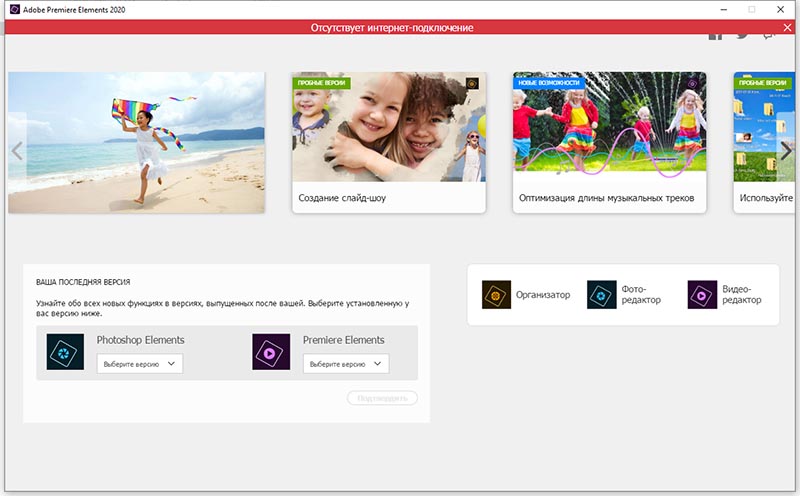The width and height of the screenshot is (800, 496).
Task: Click the 'ВАША ПОСЛЕДНЯЯ ВЕРСИЯ' heading
Action: click(83, 282)
